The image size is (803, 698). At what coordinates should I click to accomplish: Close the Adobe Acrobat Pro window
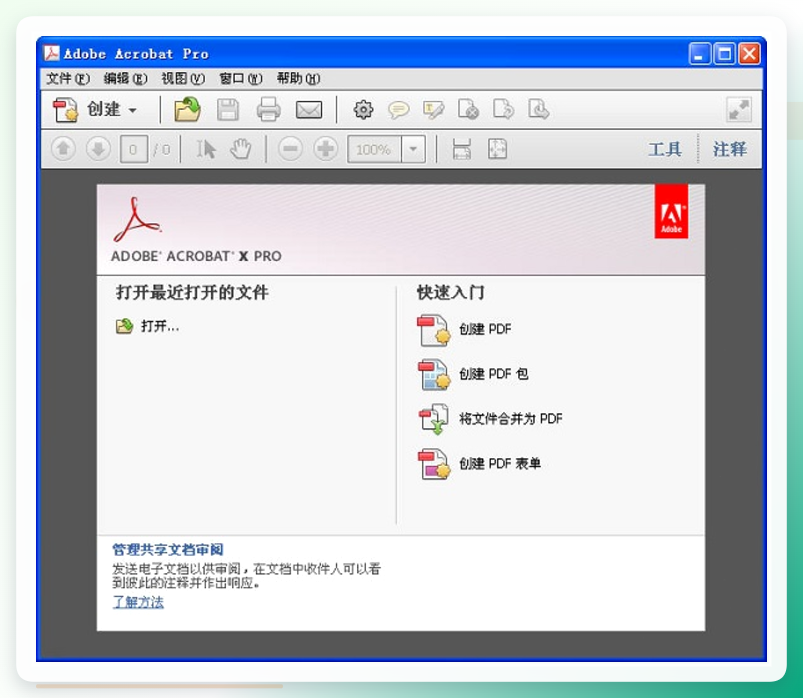coord(749,53)
